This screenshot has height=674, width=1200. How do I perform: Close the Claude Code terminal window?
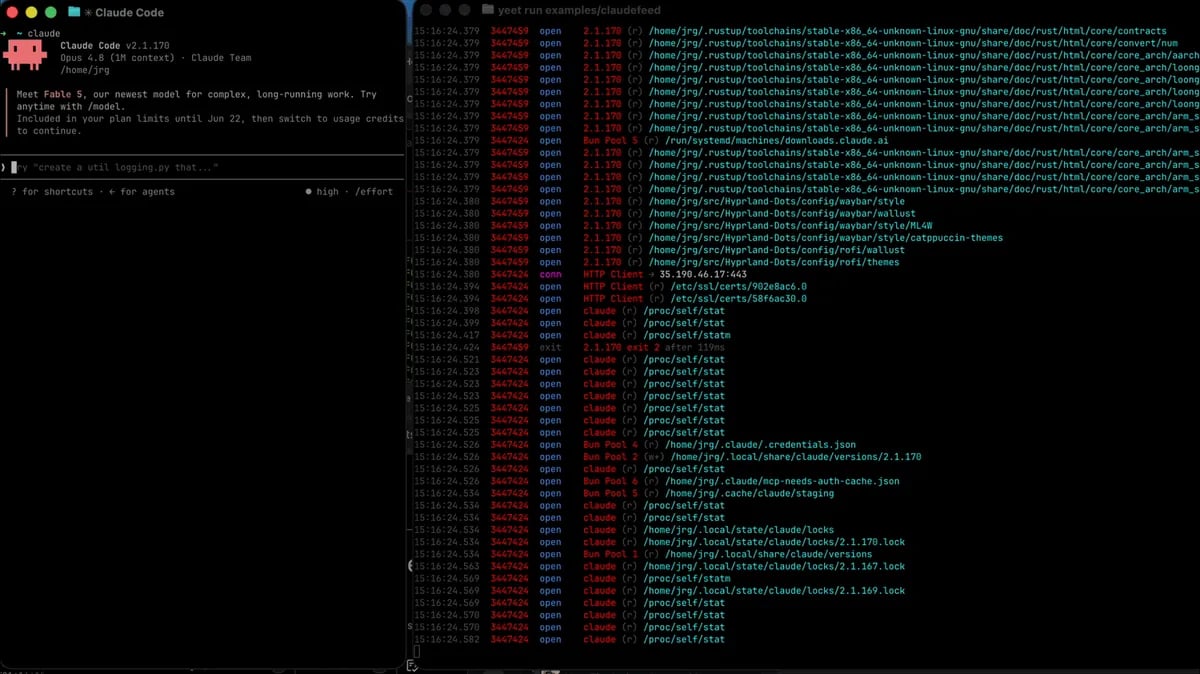[x=11, y=12]
